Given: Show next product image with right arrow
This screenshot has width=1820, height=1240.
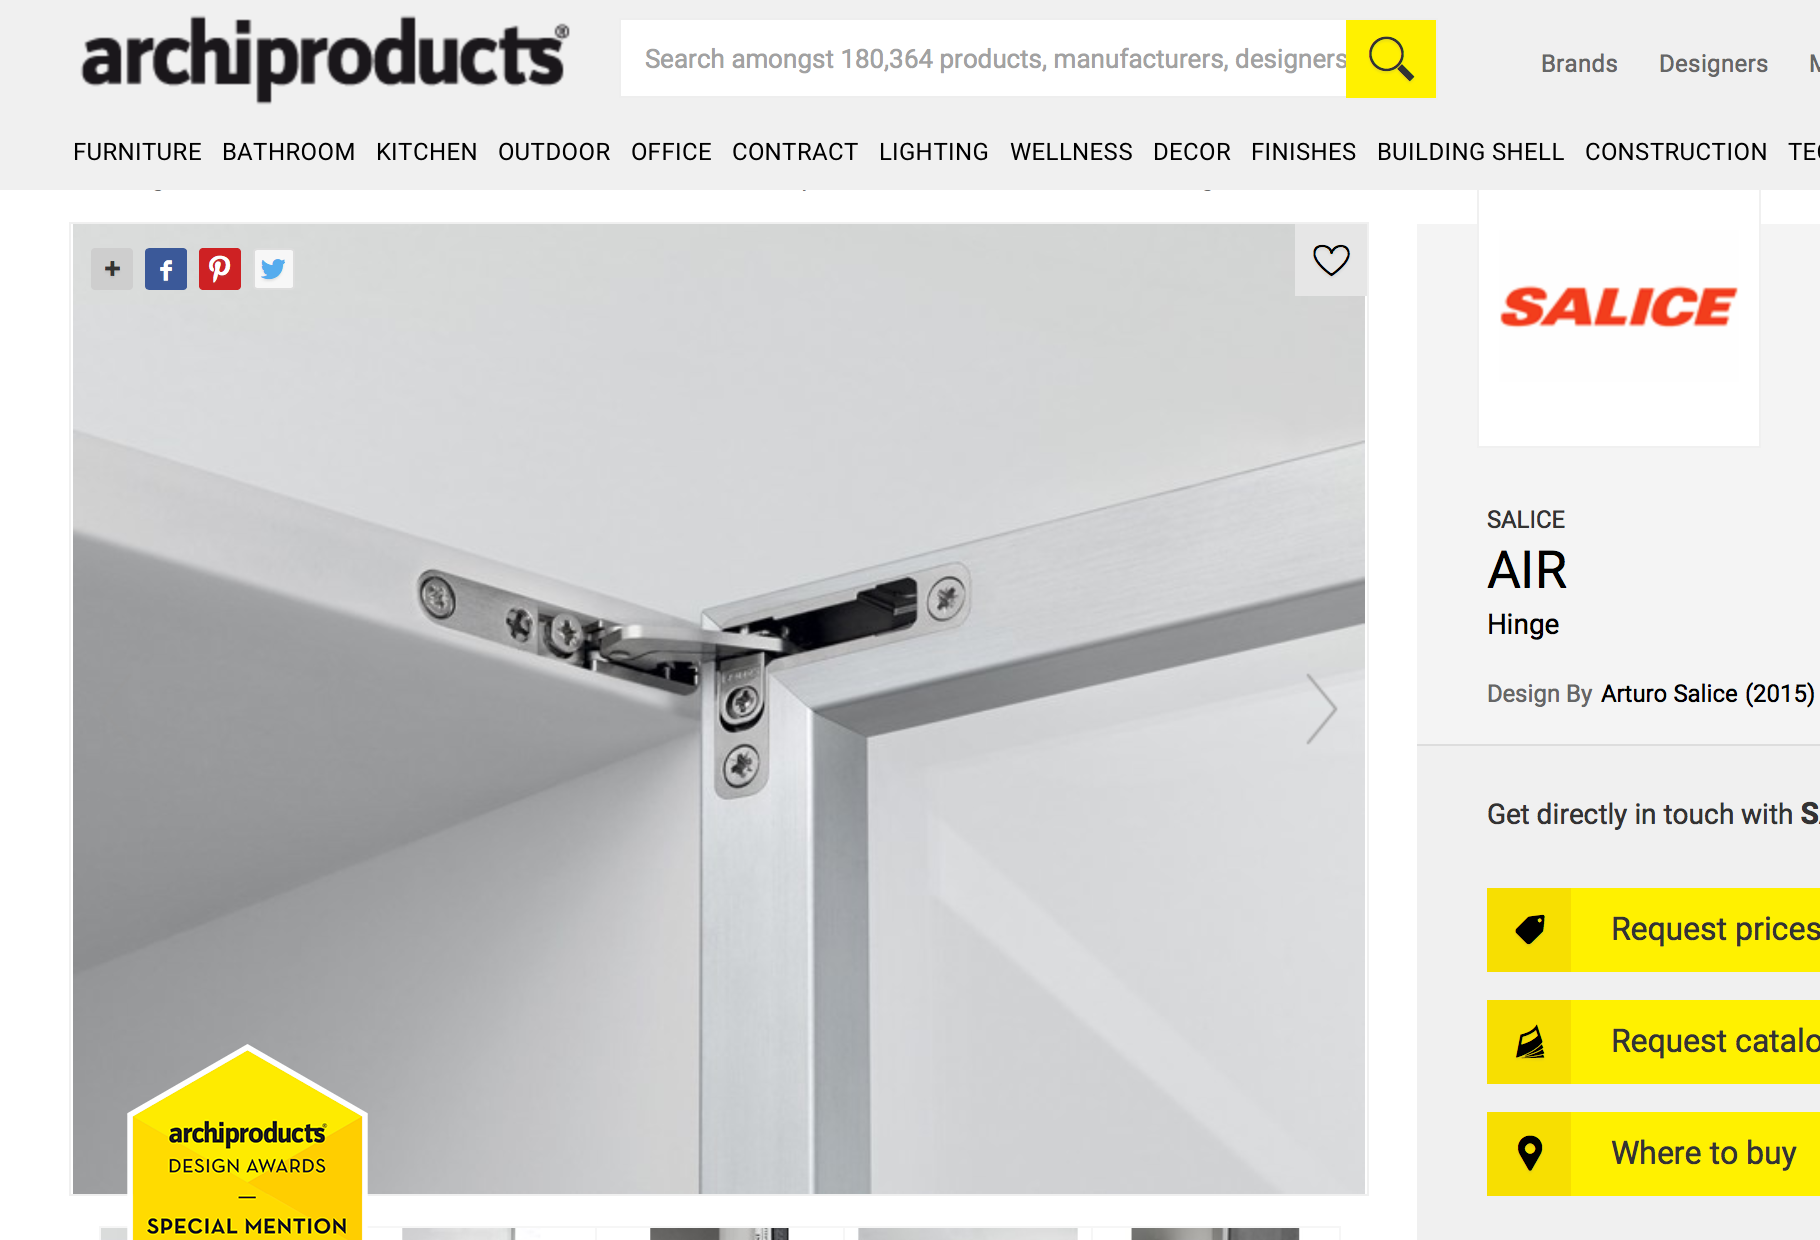Looking at the screenshot, I should 1321,708.
